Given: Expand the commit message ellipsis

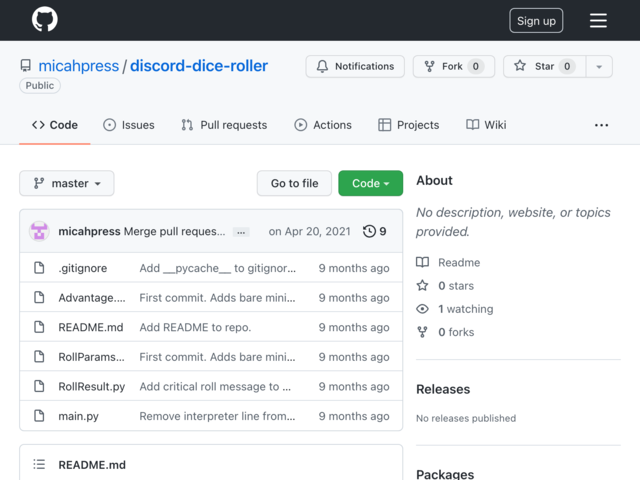Looking at the screenshot, I should click(x=241, y=232).
